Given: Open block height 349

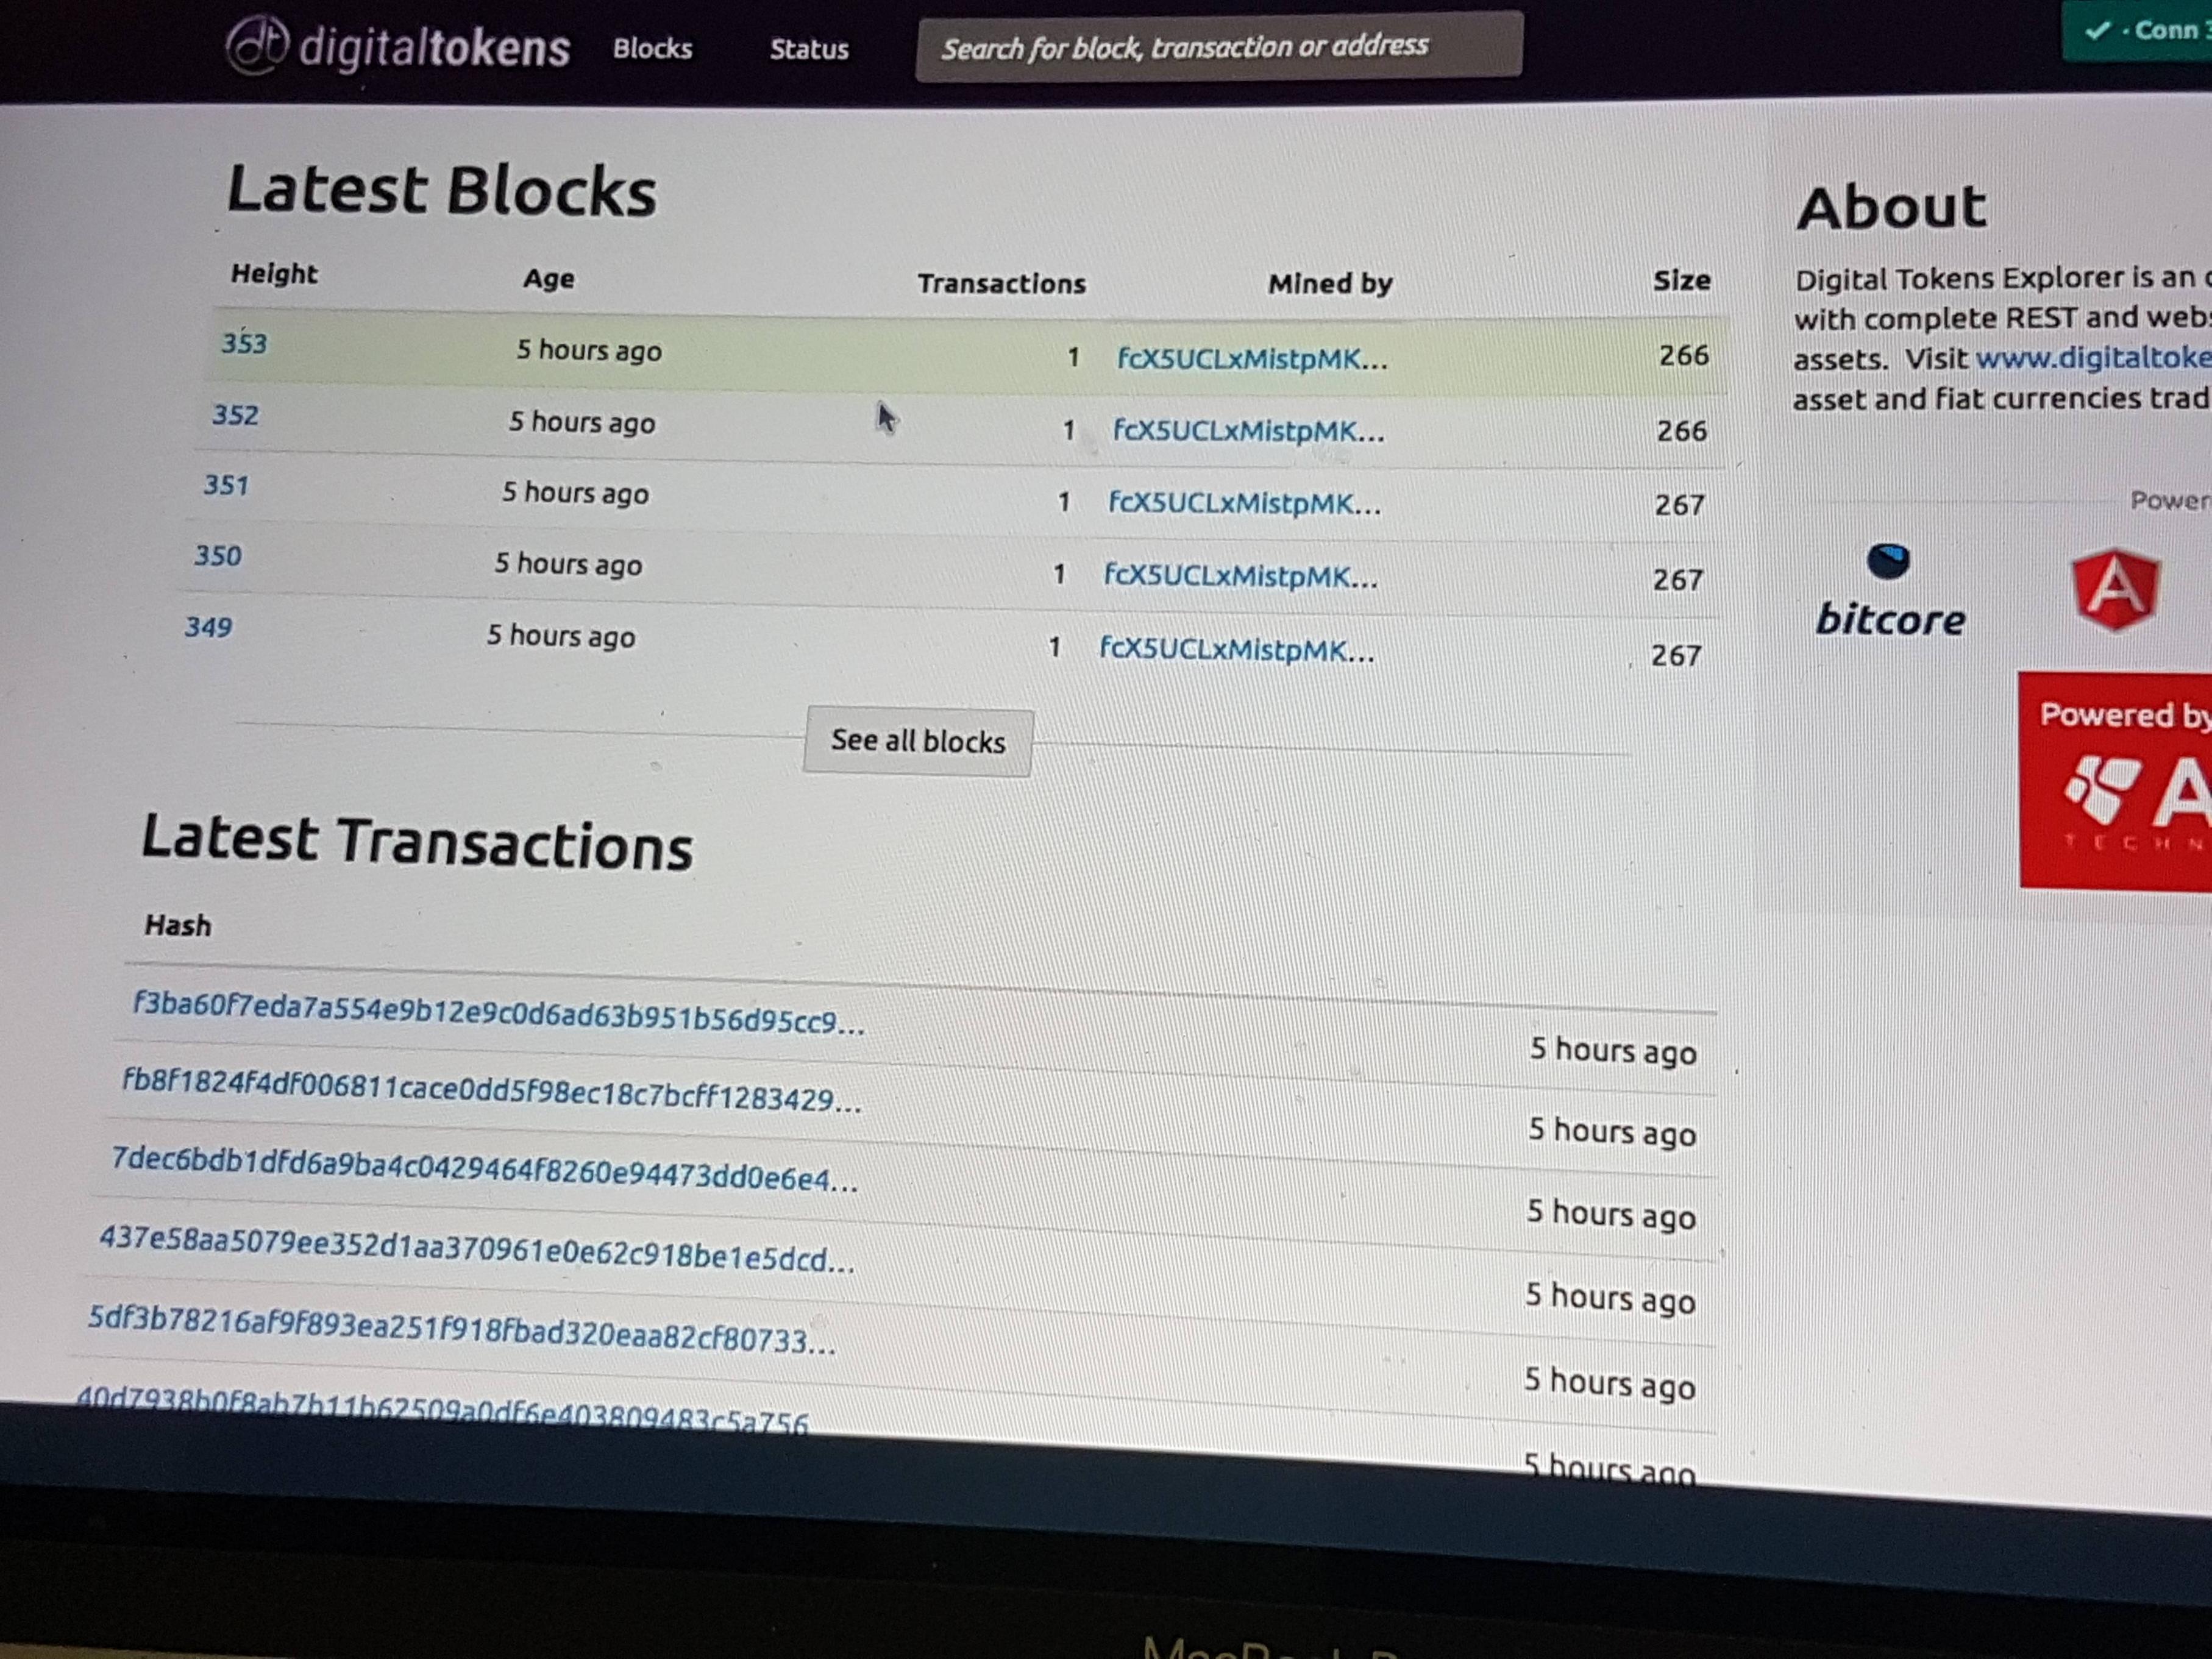Looking at the screenshot, I should pos(208,627).
